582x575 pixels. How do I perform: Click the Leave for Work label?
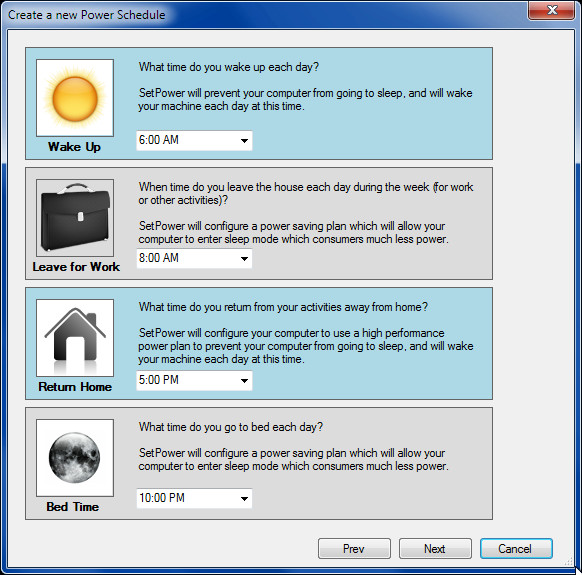pos(76,267)
